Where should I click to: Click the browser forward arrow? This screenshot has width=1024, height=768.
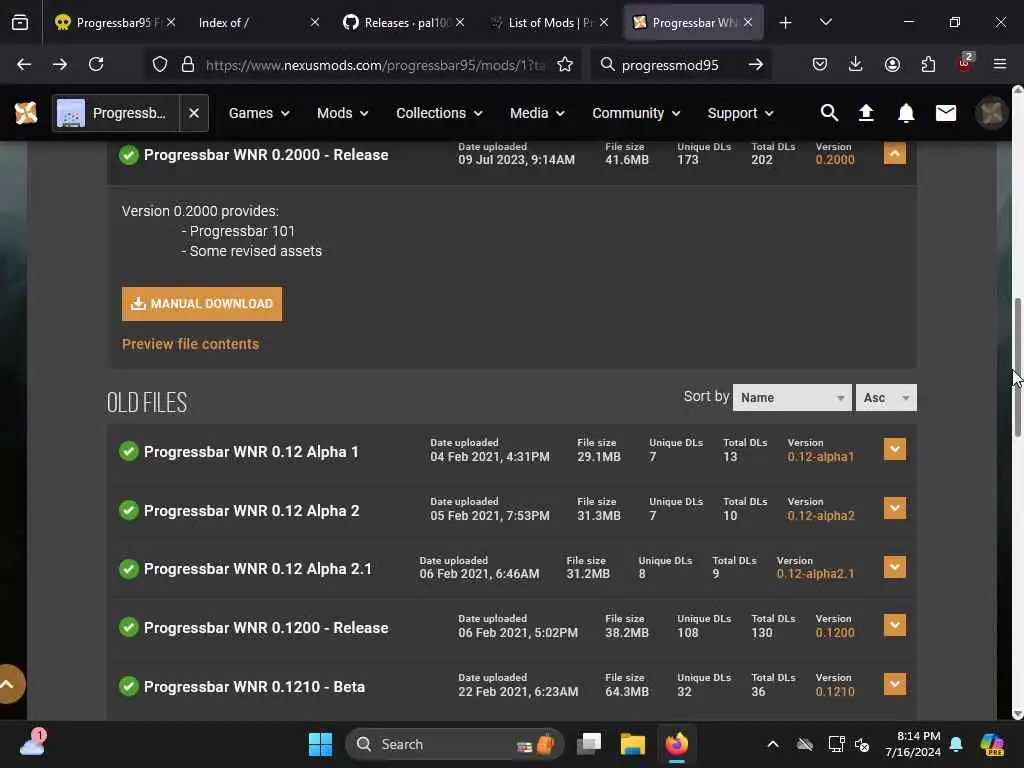click(x=59, y=64)
